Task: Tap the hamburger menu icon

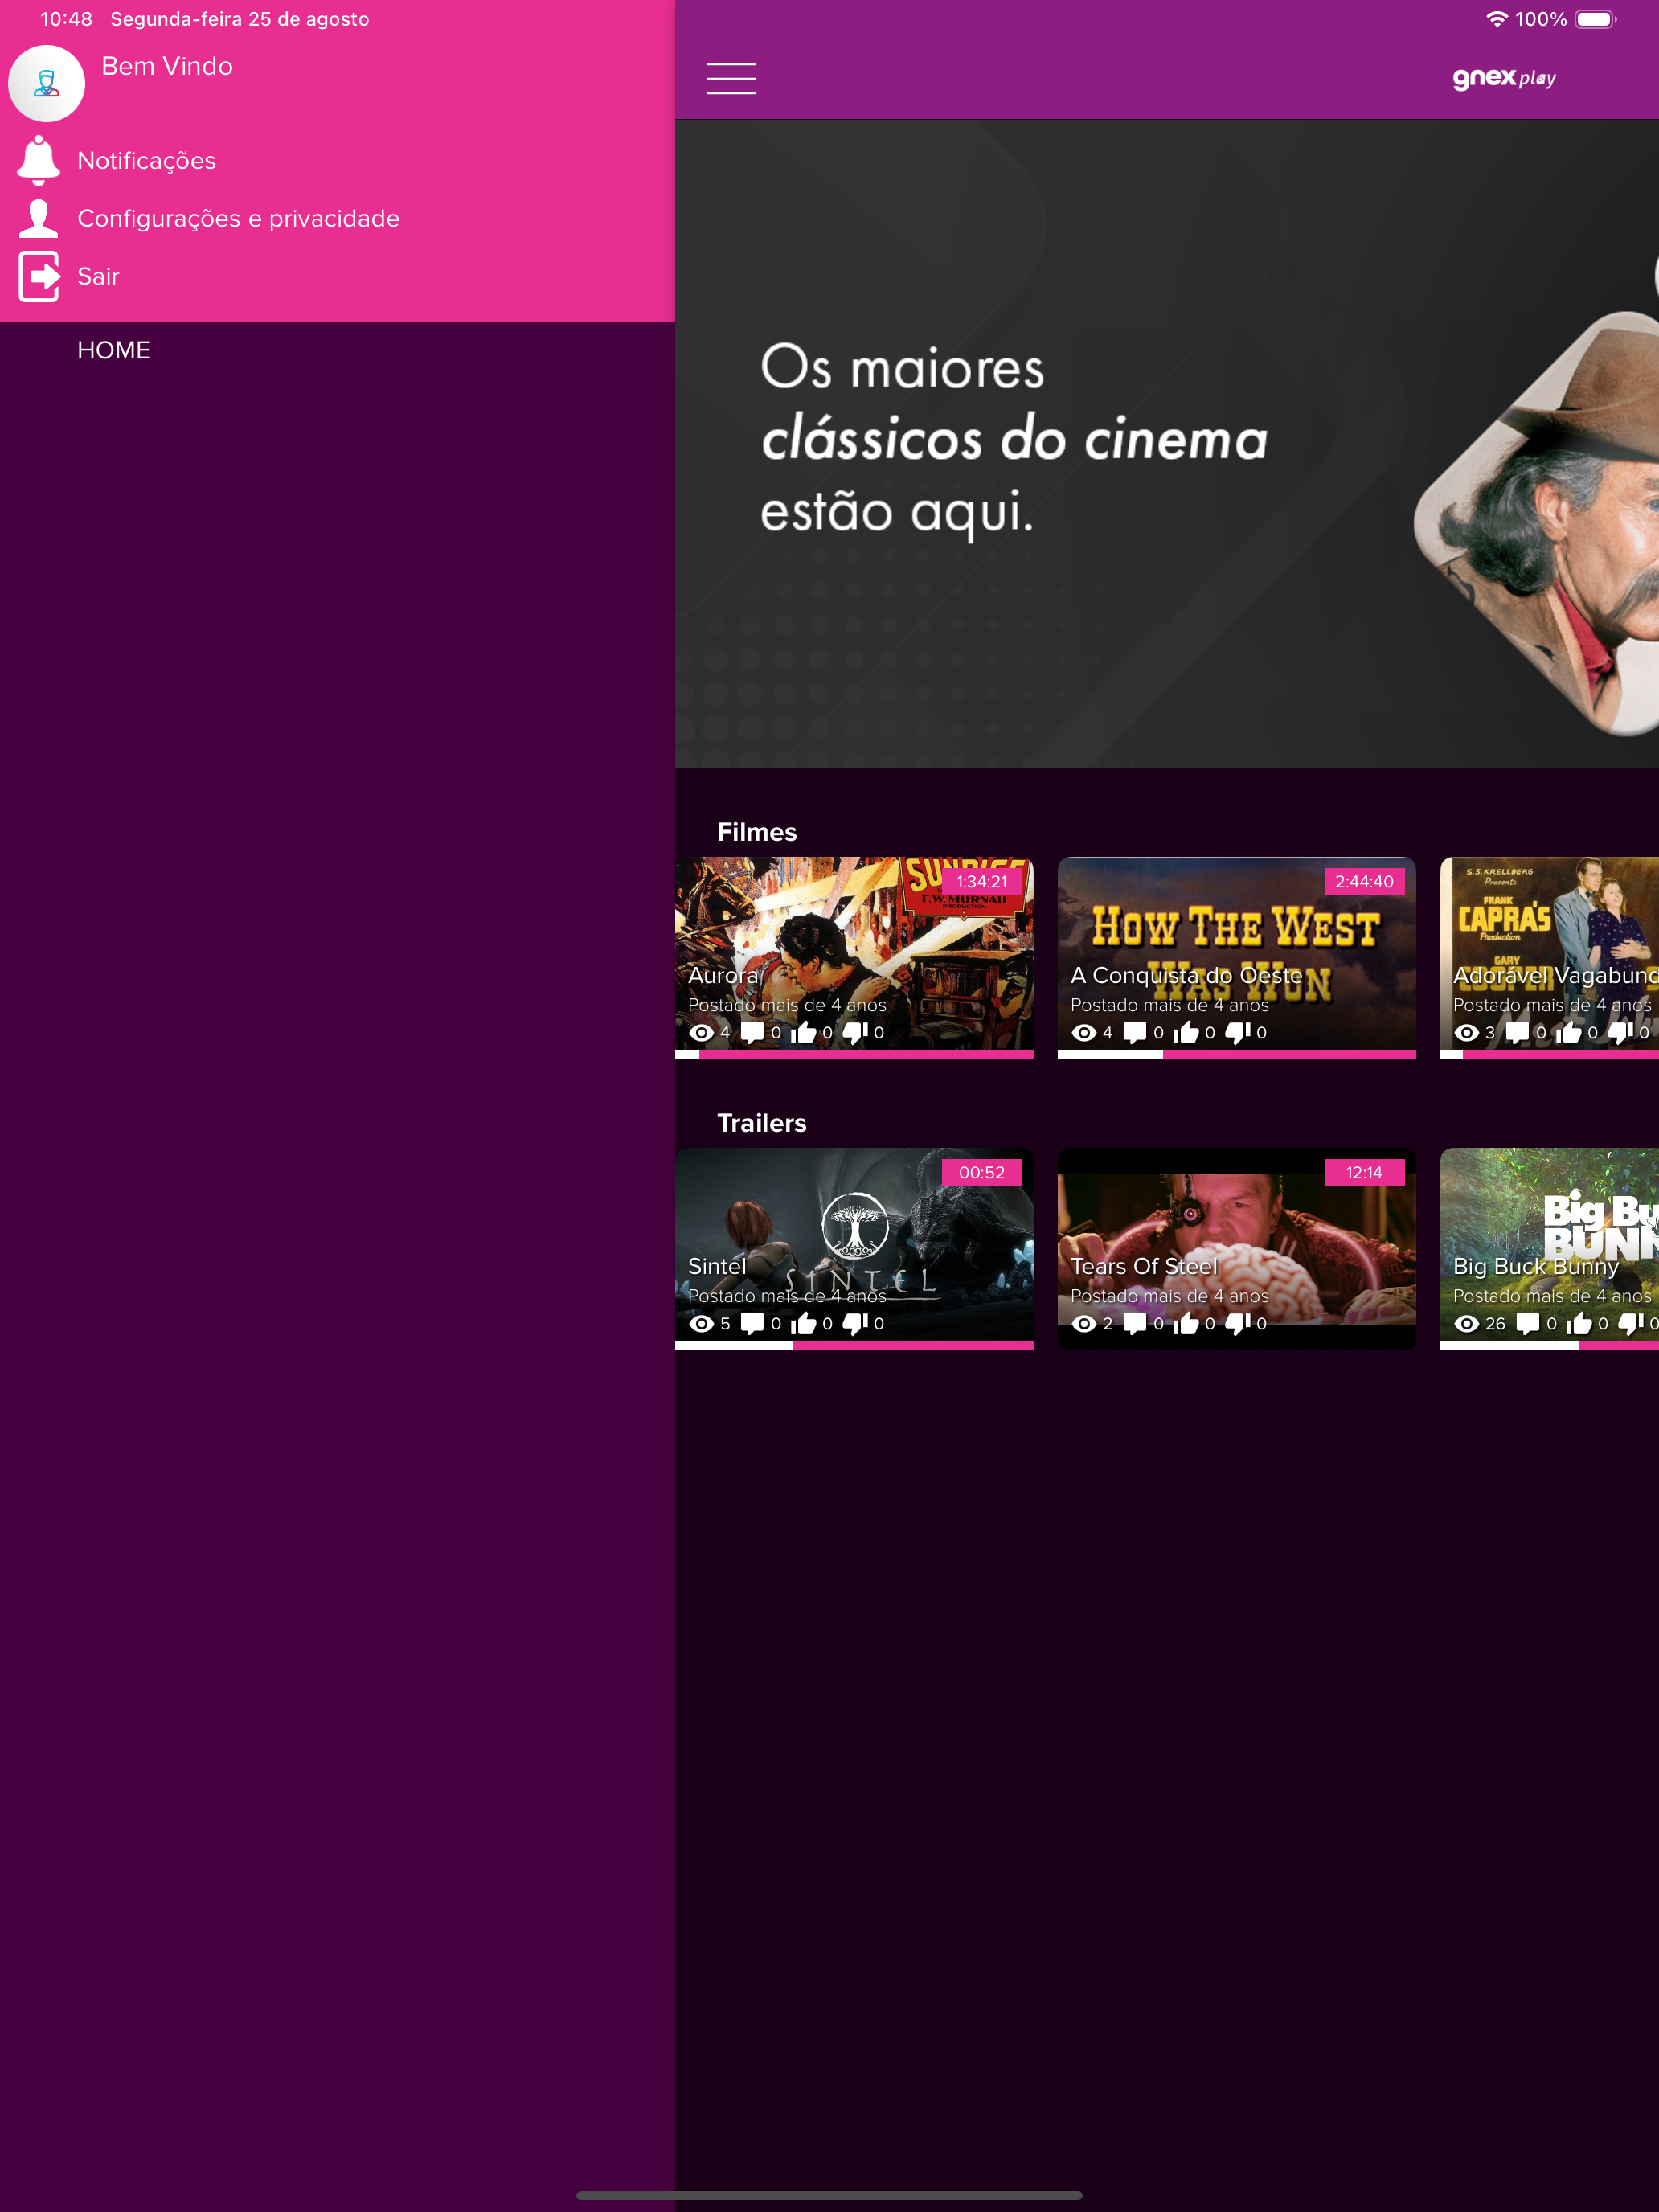Action: [731, 78]
